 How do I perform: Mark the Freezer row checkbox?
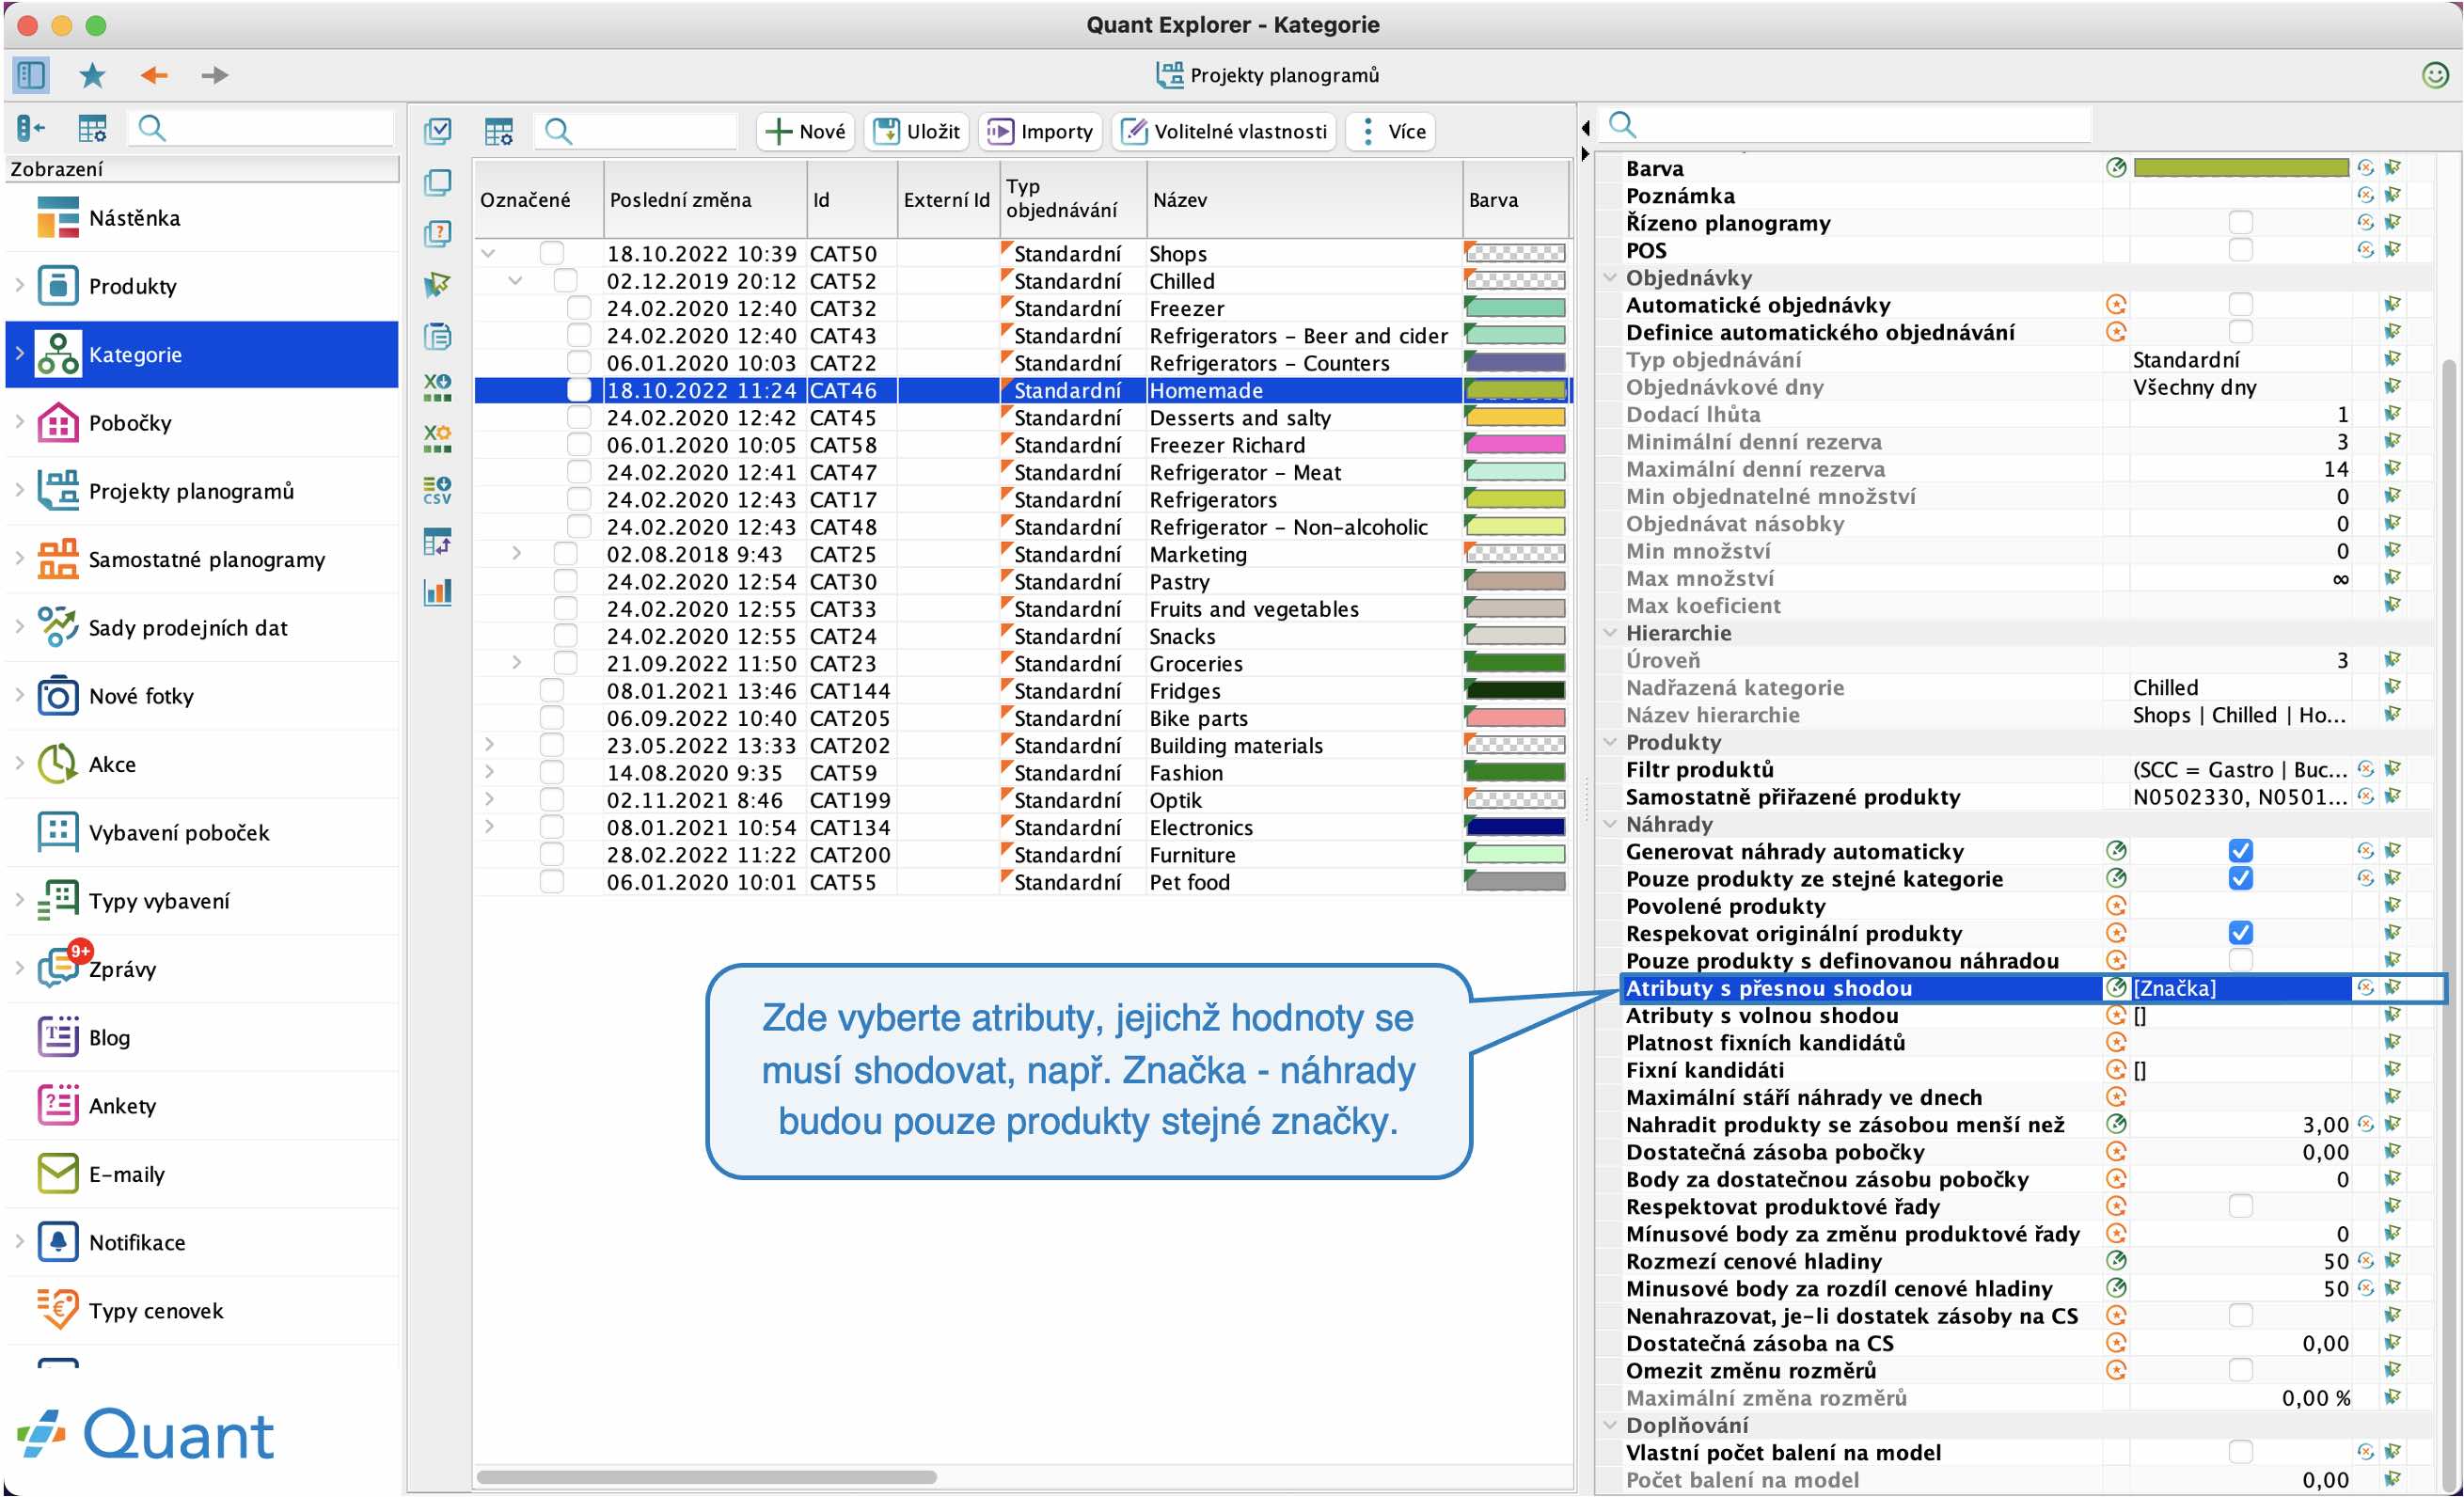tap(578, 308)
